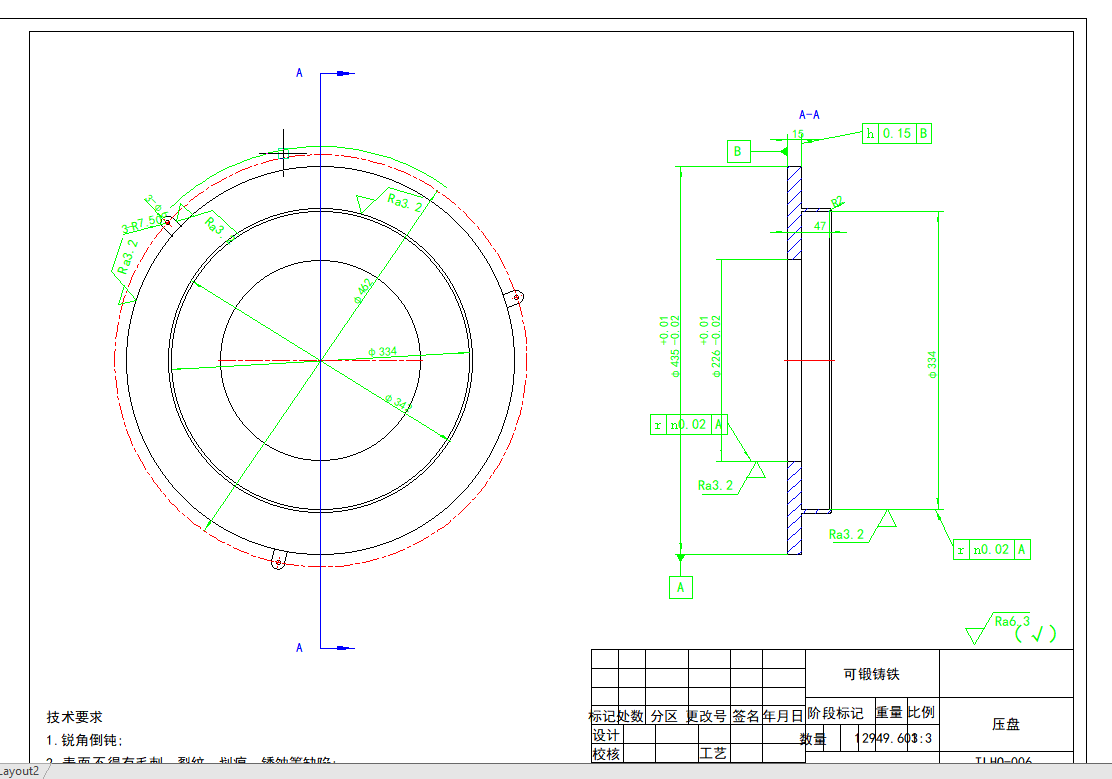Click the 15 thickness dimension
This screenshot has height=779, width=1112.
pos(798,133)
